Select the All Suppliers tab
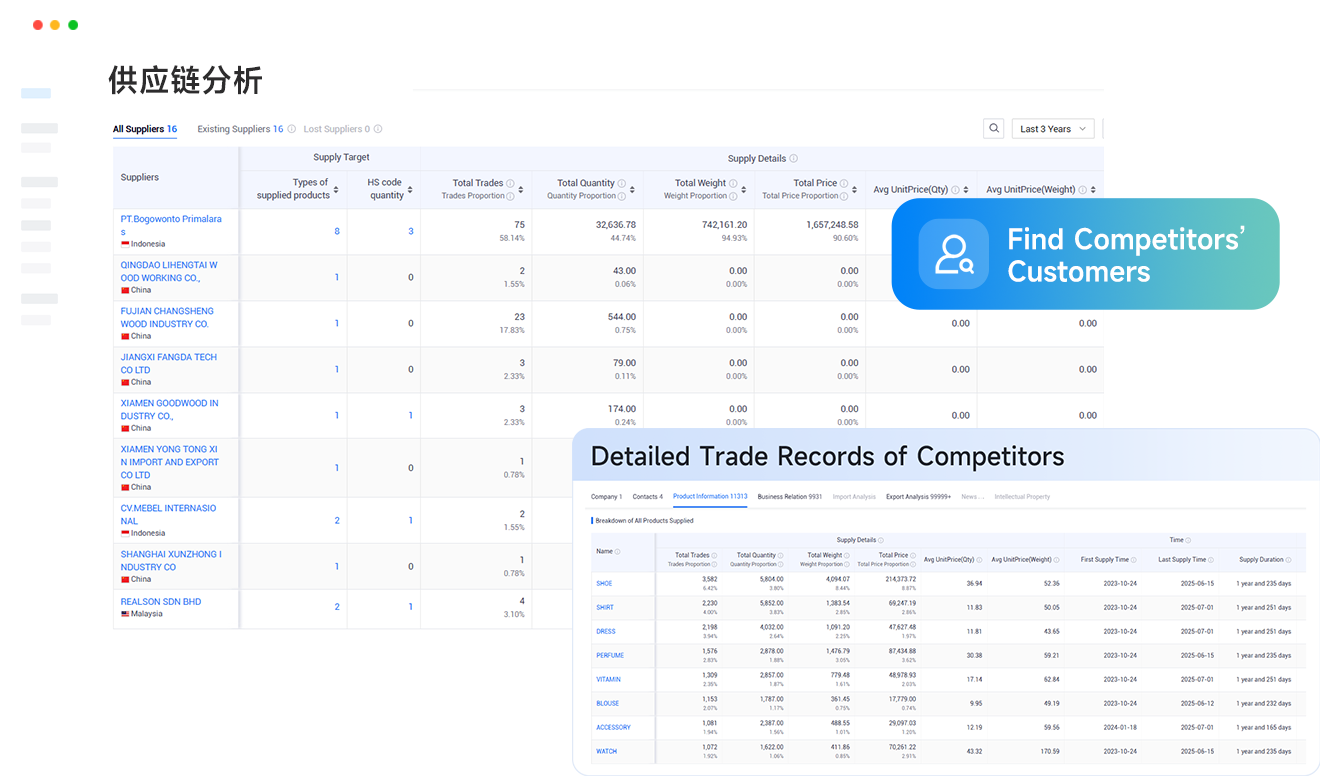Image resolution: width=1320 pixels, height=780 pixels. tap(144, 129)
